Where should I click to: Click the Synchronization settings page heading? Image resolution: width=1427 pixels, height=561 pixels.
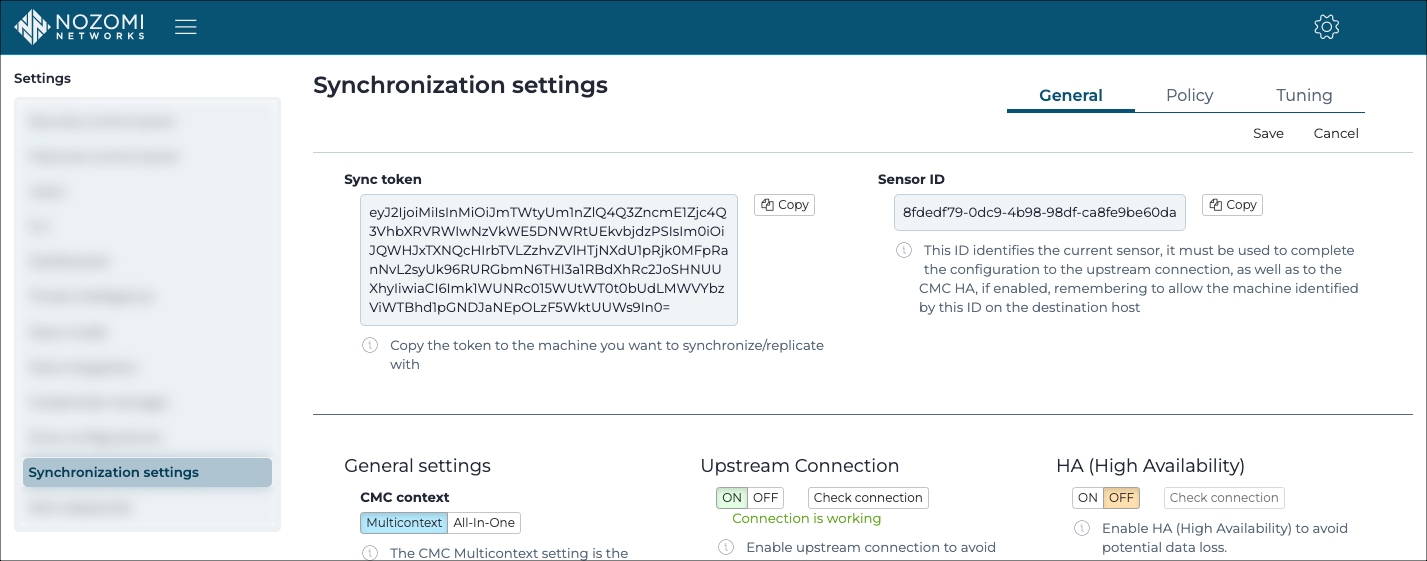click(460, 86)
